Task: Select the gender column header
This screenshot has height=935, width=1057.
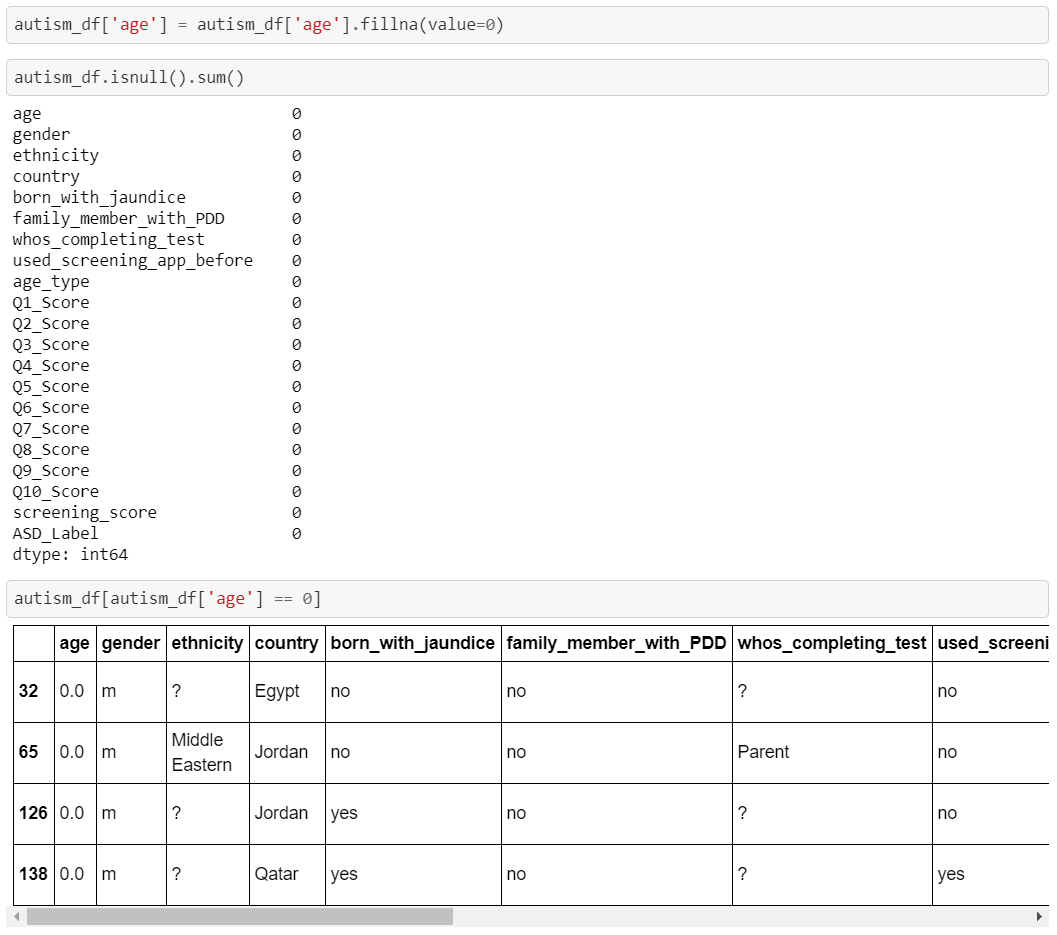Action: [x=130, y=643]
